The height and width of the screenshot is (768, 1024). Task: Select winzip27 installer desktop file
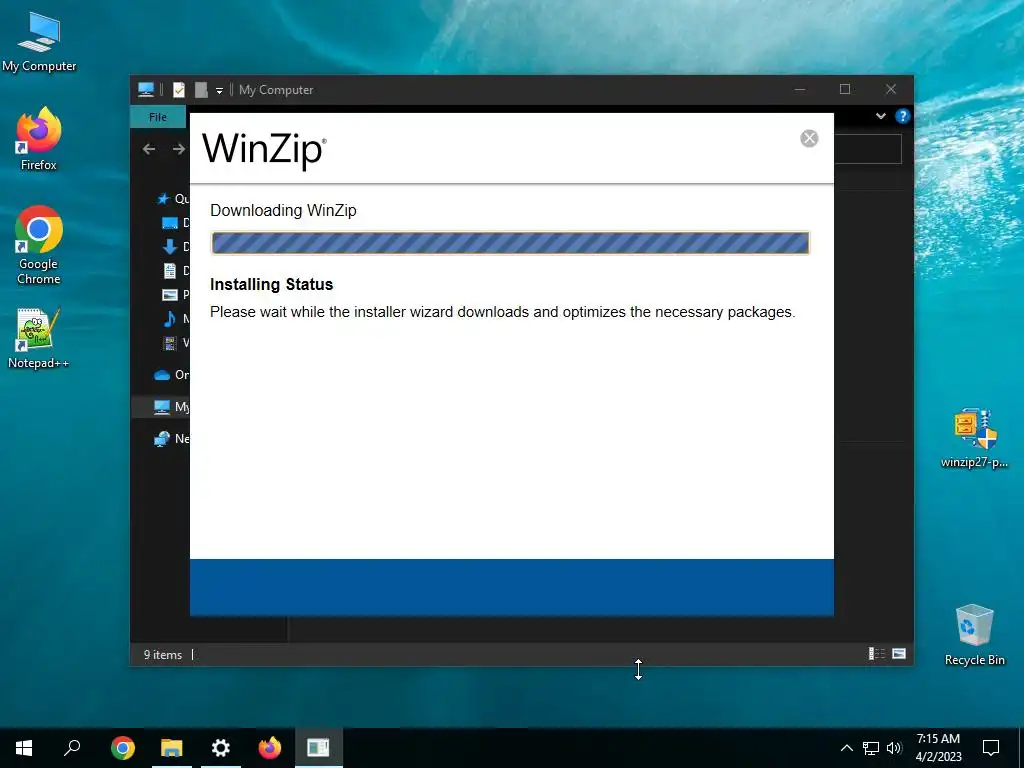[x=974, y=438]
